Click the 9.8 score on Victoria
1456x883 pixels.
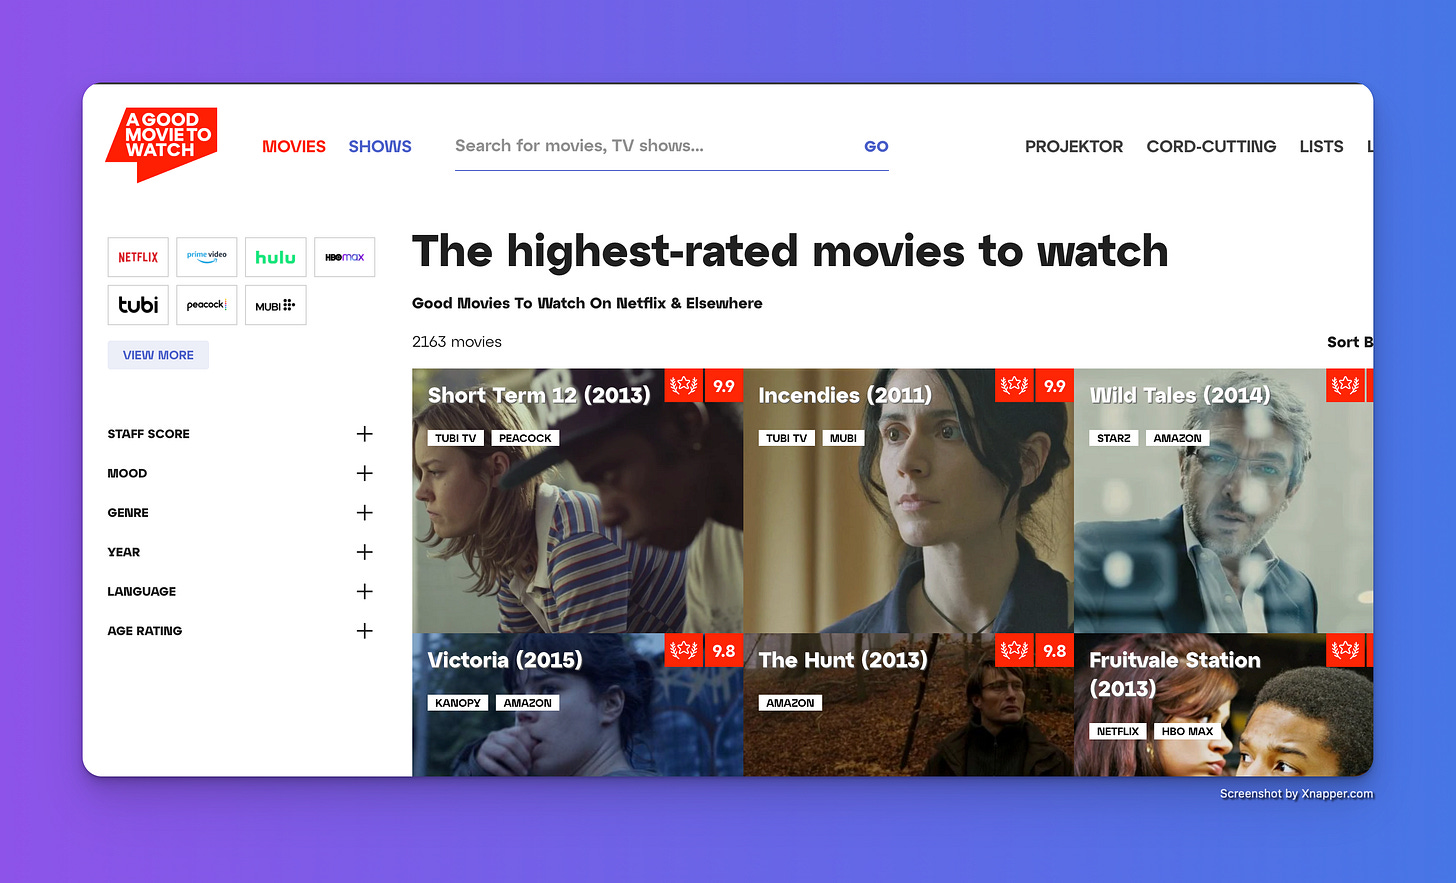click(724, 650)
